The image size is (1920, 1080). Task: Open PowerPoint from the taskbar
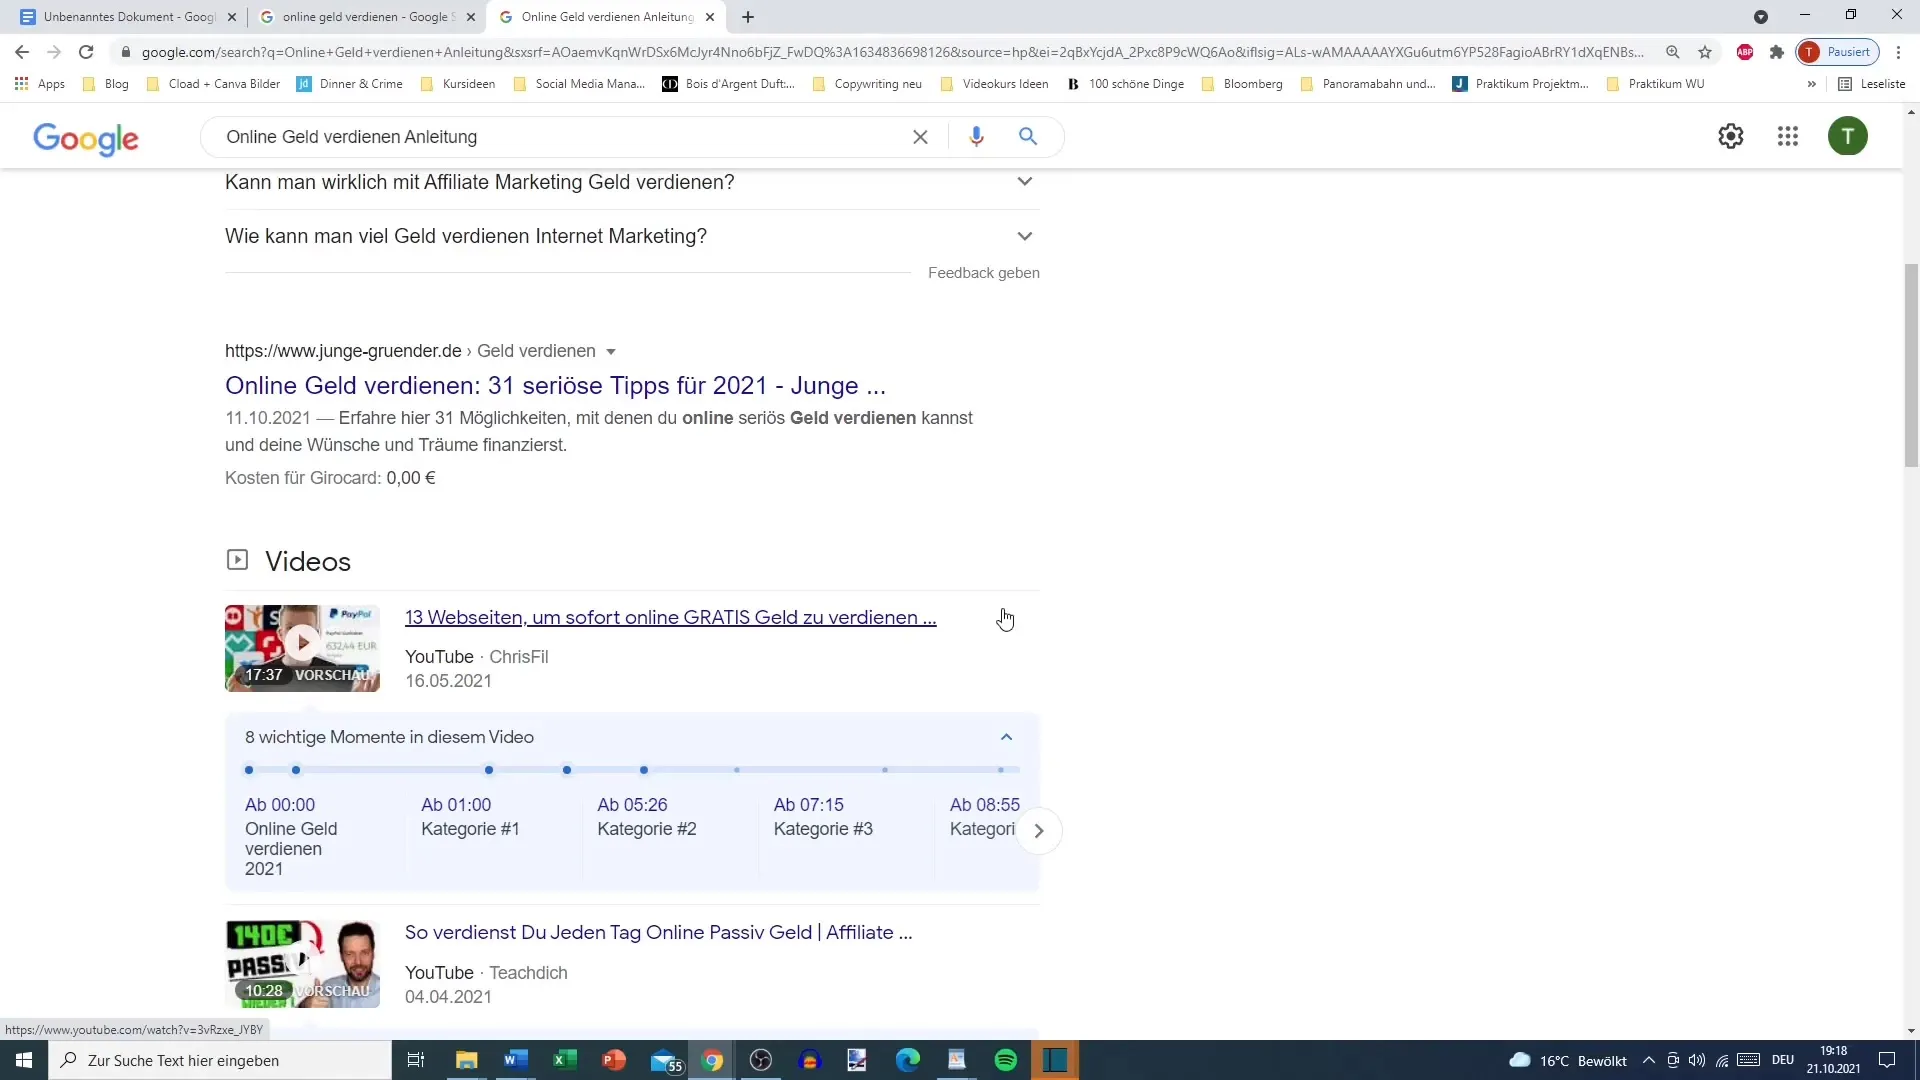(x=614, y=1060)
